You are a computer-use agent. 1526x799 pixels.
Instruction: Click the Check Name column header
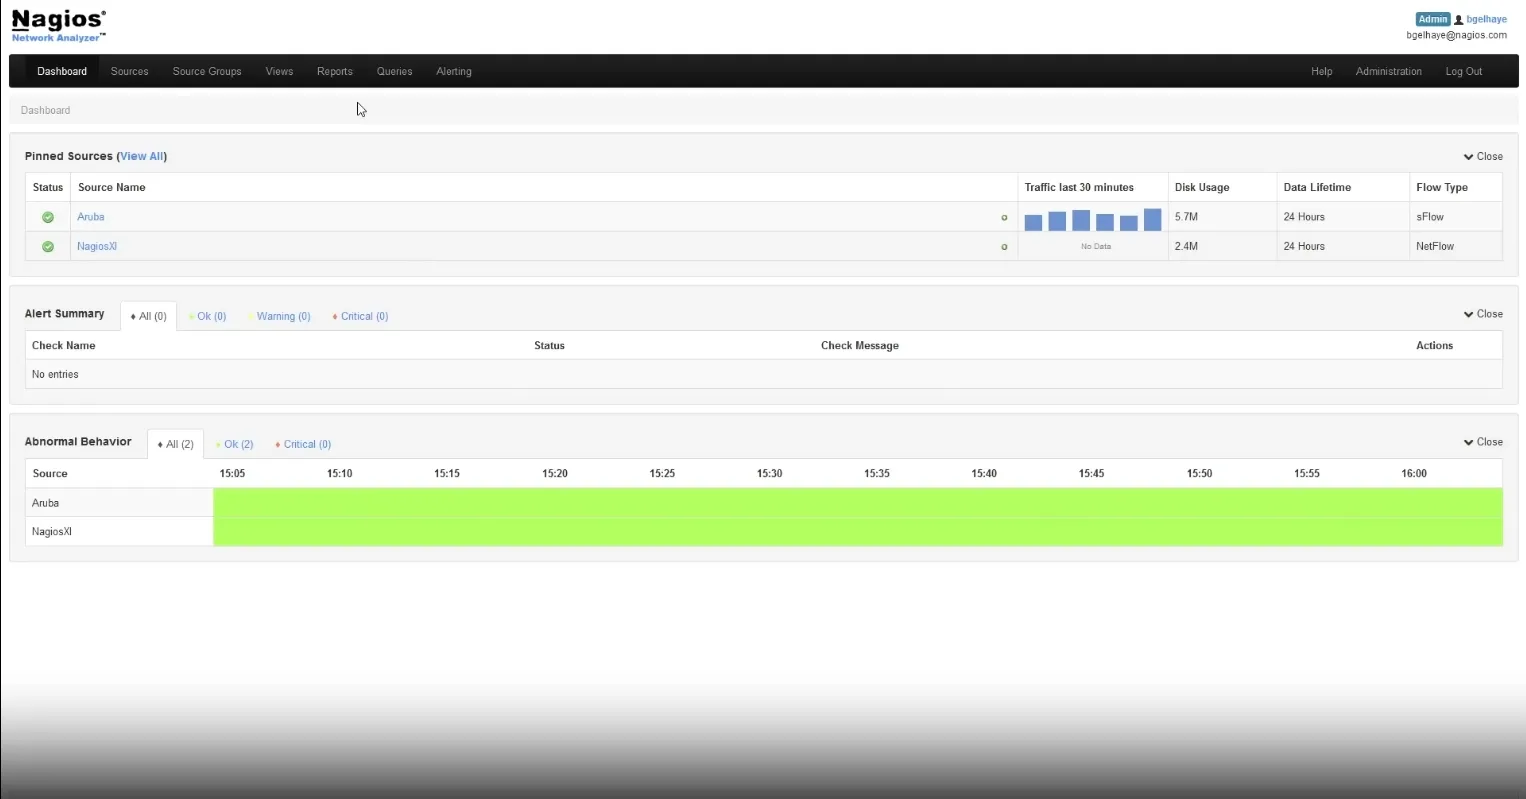pyautogui.click(x=64, y=345)
